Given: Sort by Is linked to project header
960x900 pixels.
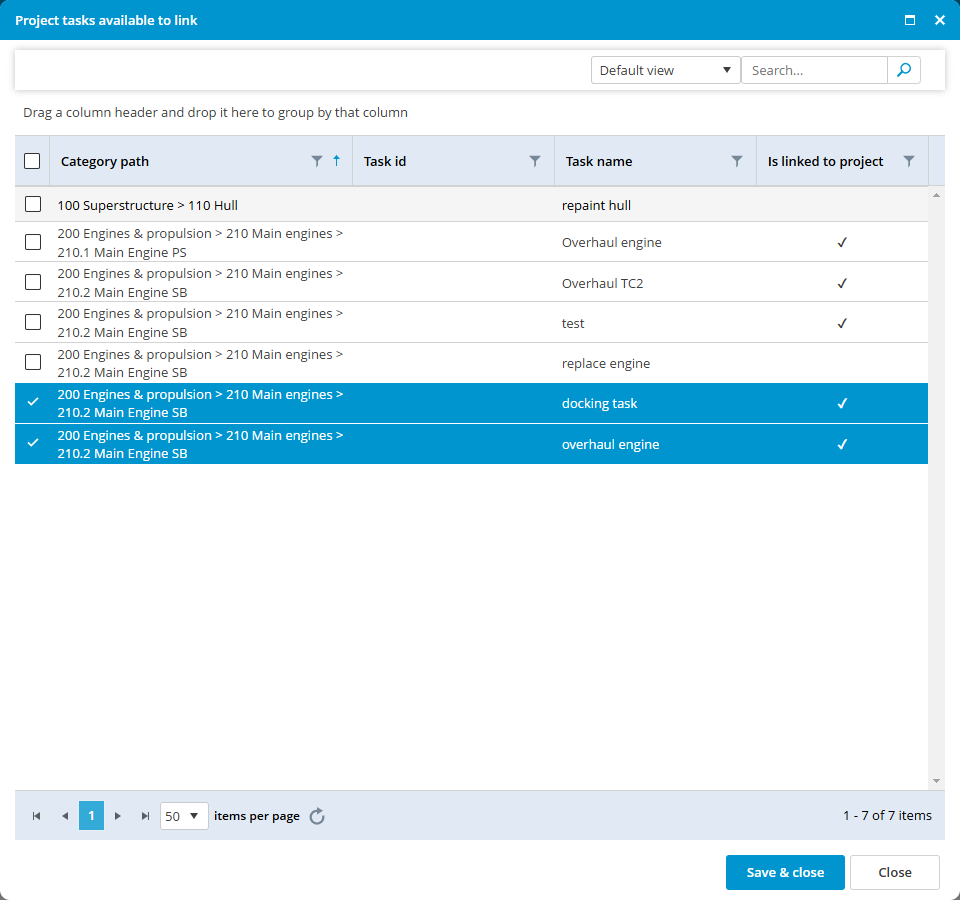Looking at the screenshot, I should click(x=825, y=162).
